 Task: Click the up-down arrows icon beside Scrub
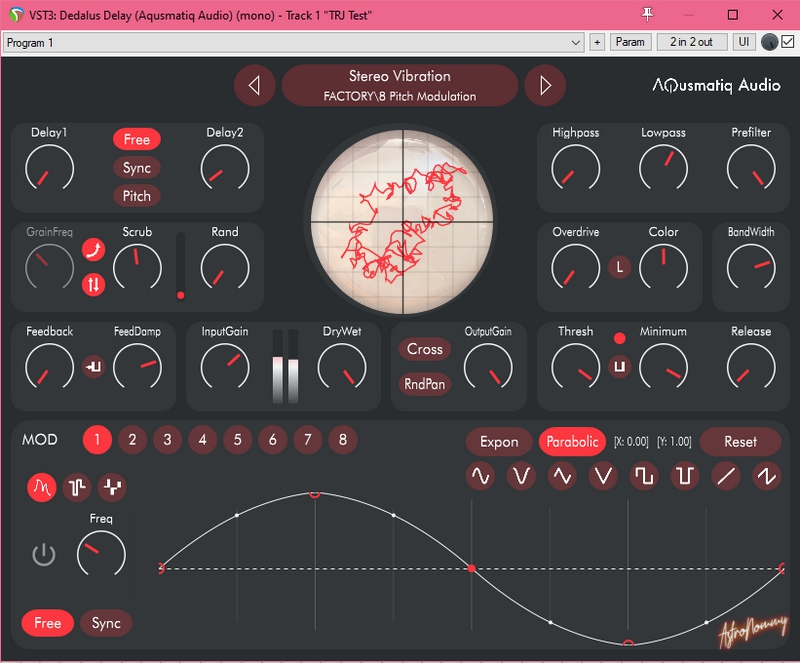click(x=93, y=284)
